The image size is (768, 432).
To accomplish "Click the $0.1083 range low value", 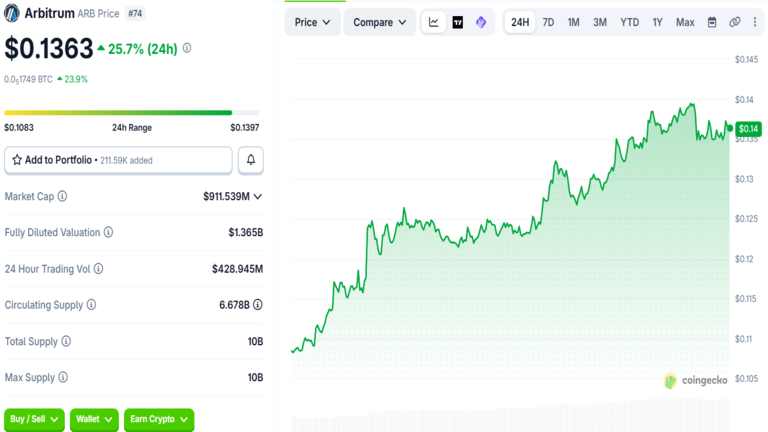I will point(19,127).
